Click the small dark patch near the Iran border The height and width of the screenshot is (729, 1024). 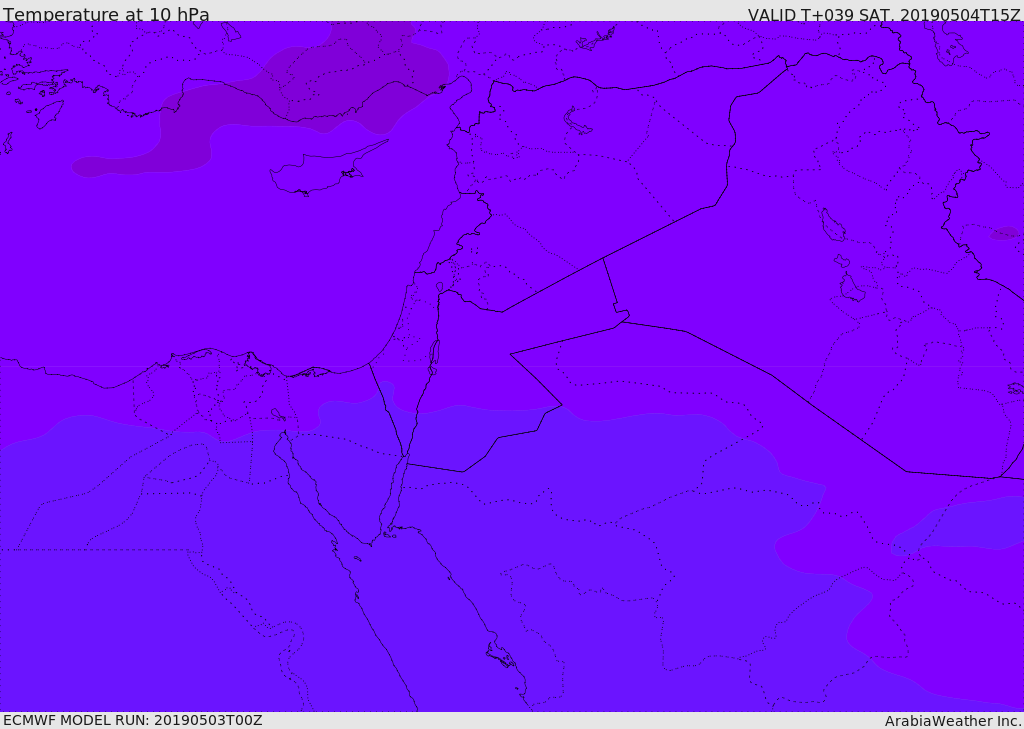coord(1004,233)
